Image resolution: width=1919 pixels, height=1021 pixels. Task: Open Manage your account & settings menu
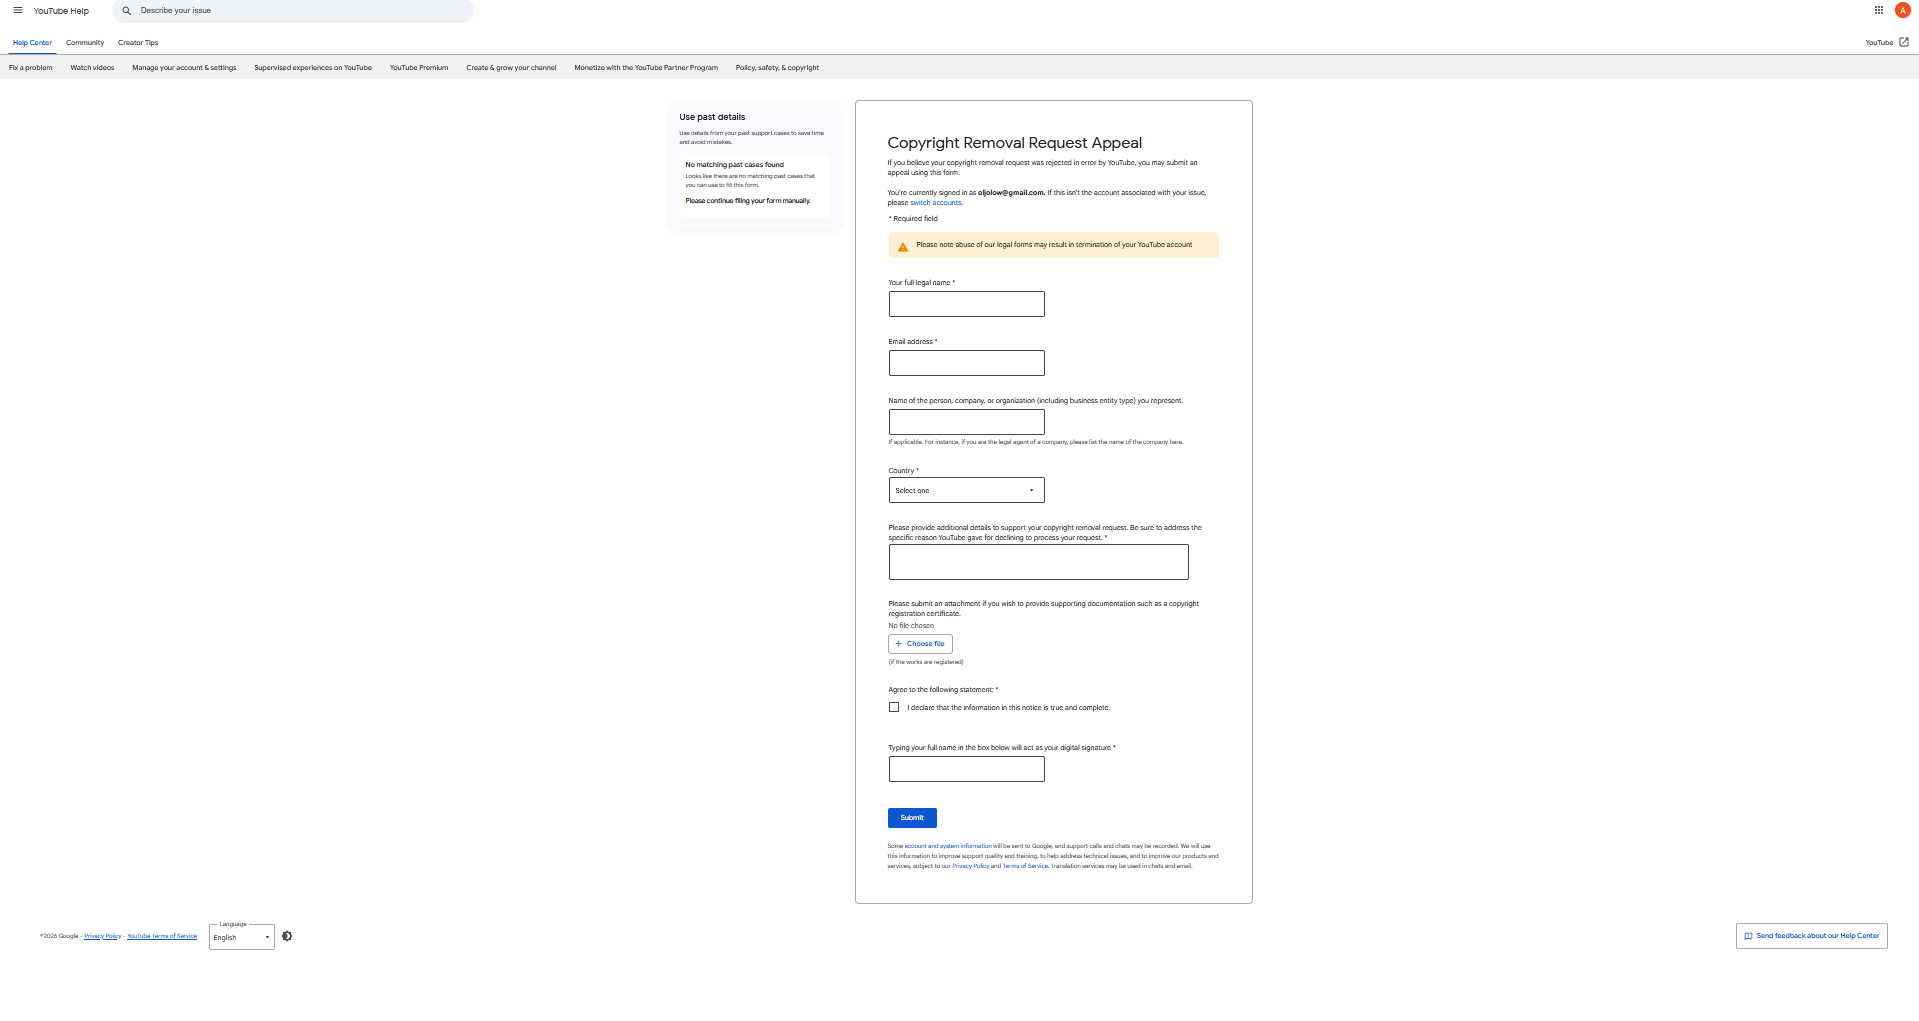click(x=184, y=68)
